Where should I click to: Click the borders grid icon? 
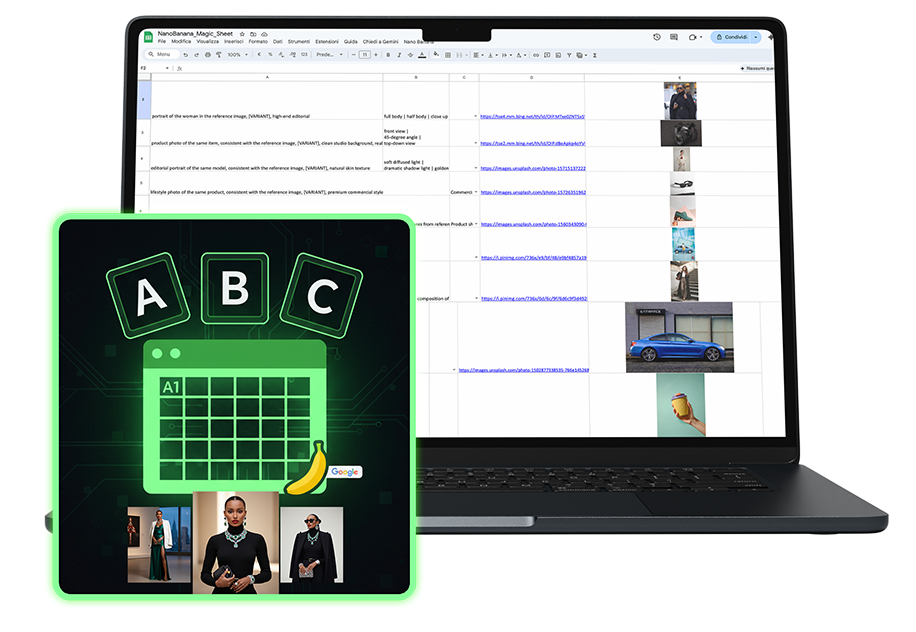(x=448, y=55)
